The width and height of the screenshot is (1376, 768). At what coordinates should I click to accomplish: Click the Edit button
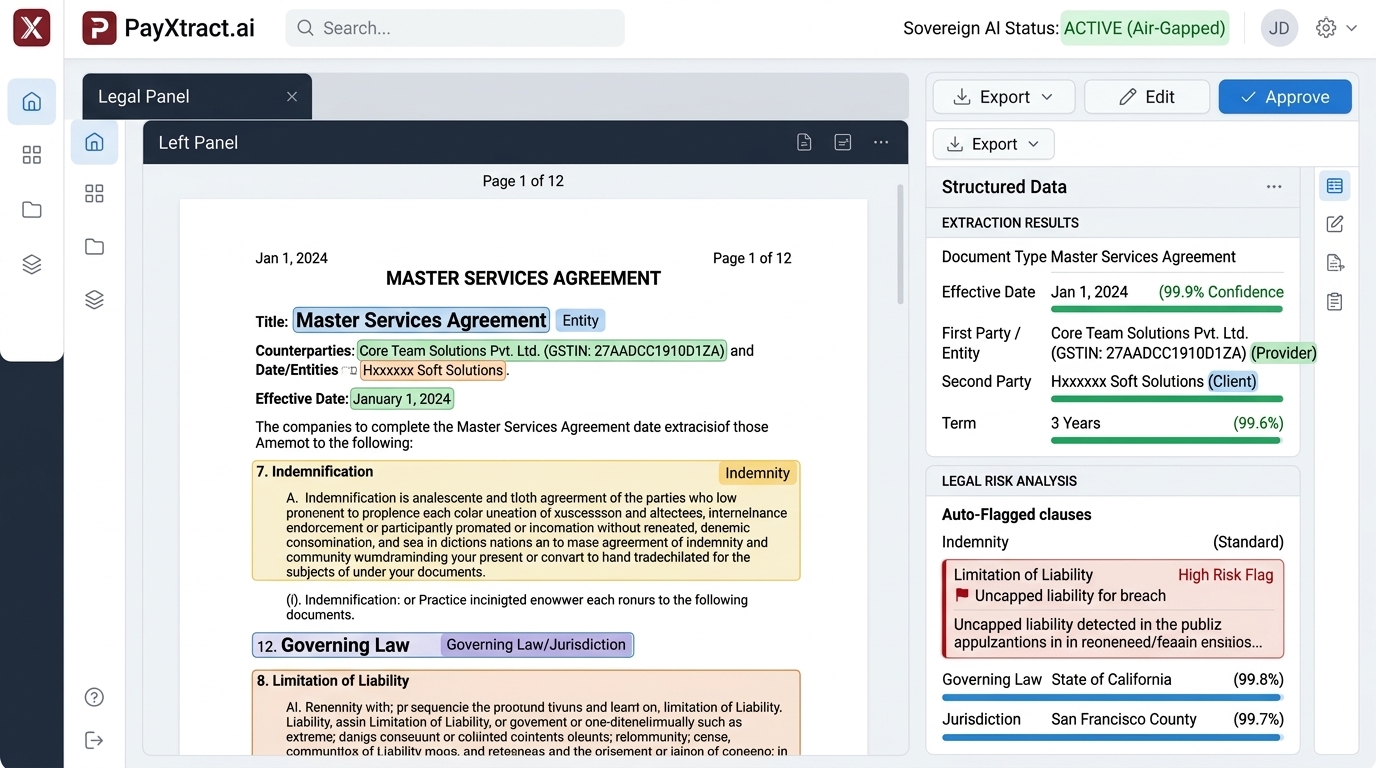[x=1147, y=97]
